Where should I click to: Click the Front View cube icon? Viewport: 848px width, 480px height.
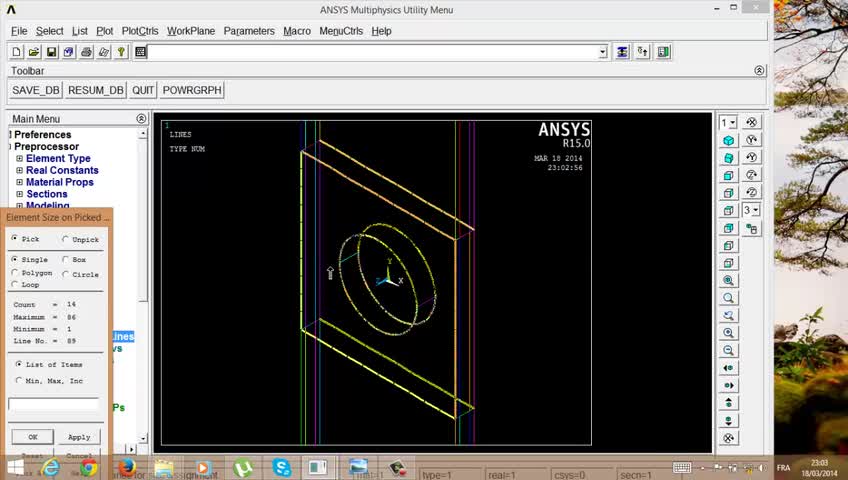(x=728, y=176)
